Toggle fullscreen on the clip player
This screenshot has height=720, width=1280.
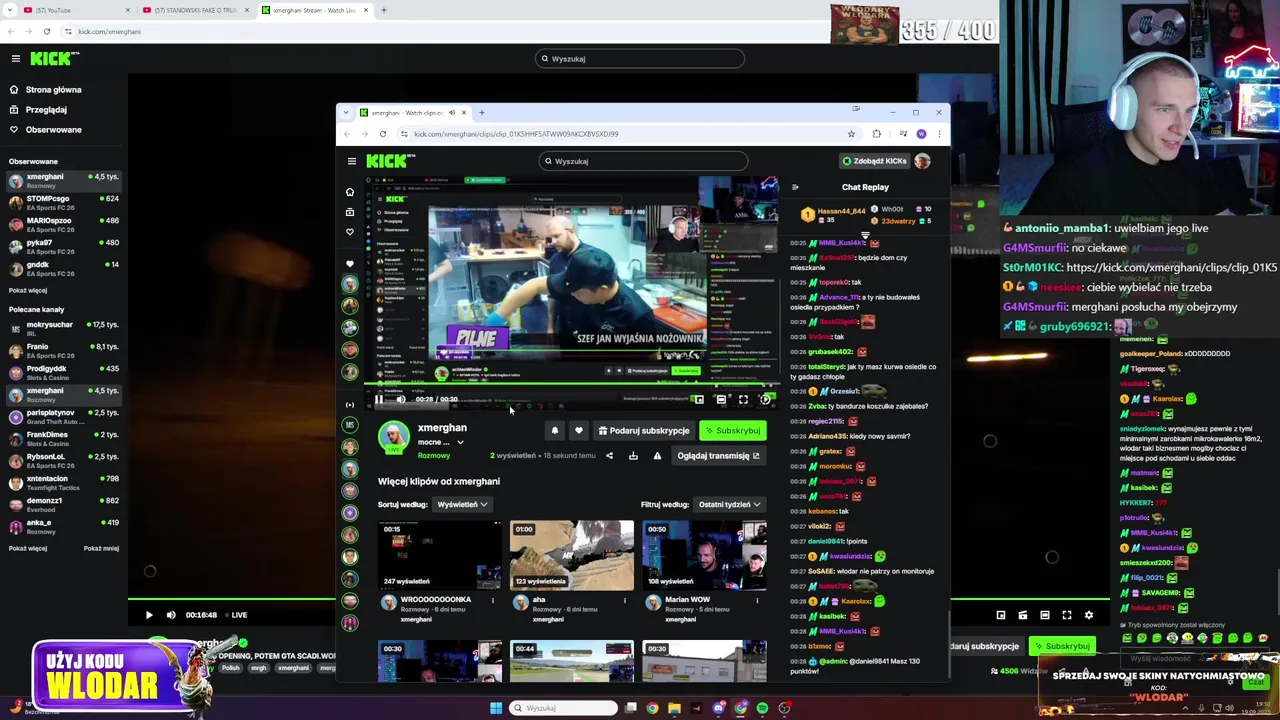point(743,400)
